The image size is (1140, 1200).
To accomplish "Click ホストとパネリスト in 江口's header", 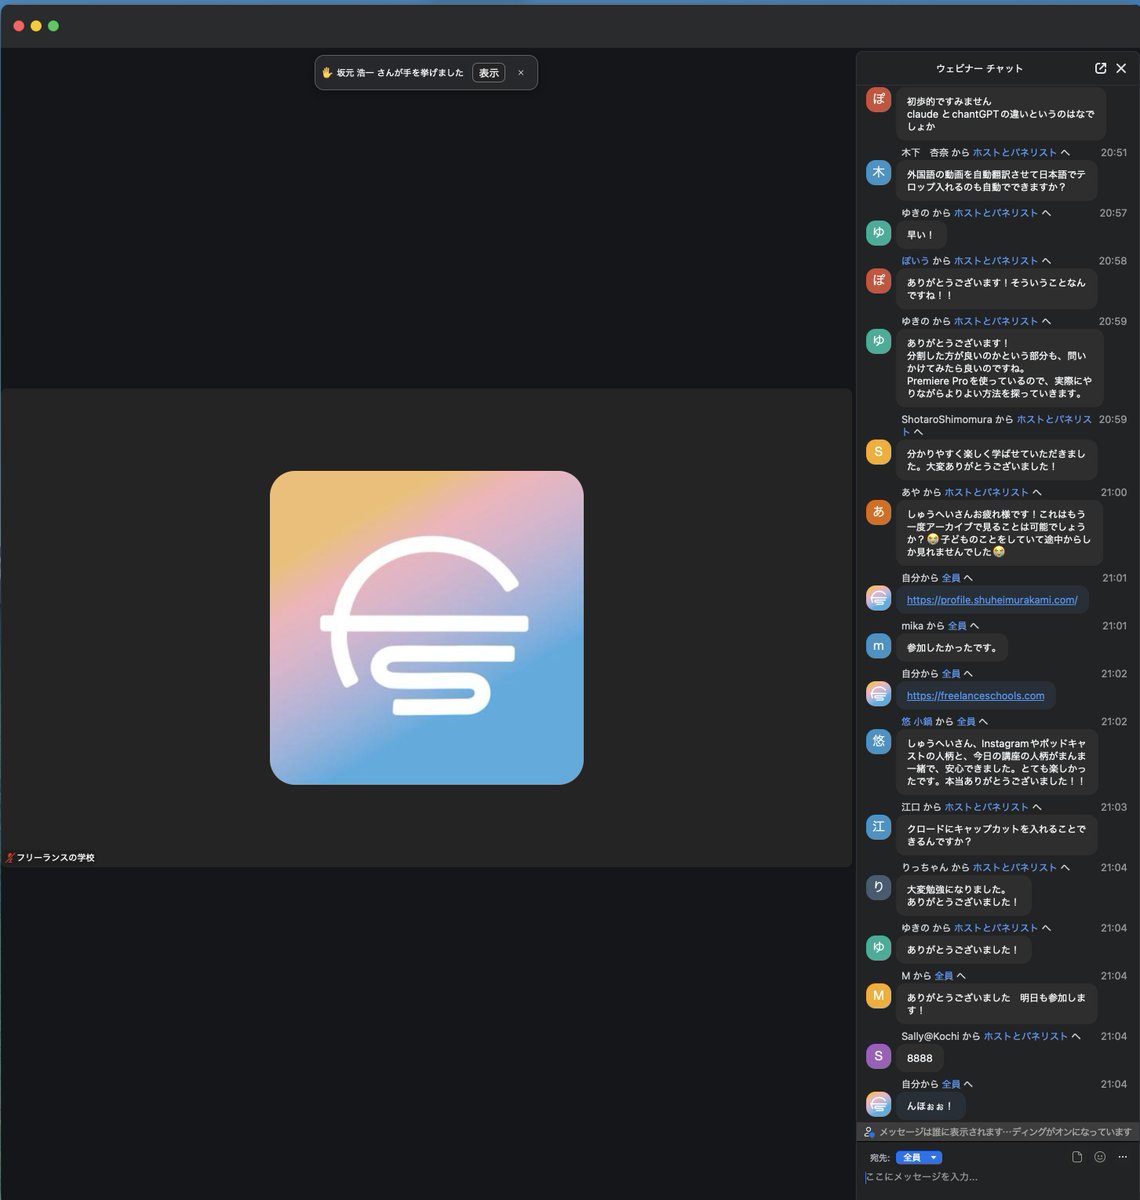I will (986, 807).
